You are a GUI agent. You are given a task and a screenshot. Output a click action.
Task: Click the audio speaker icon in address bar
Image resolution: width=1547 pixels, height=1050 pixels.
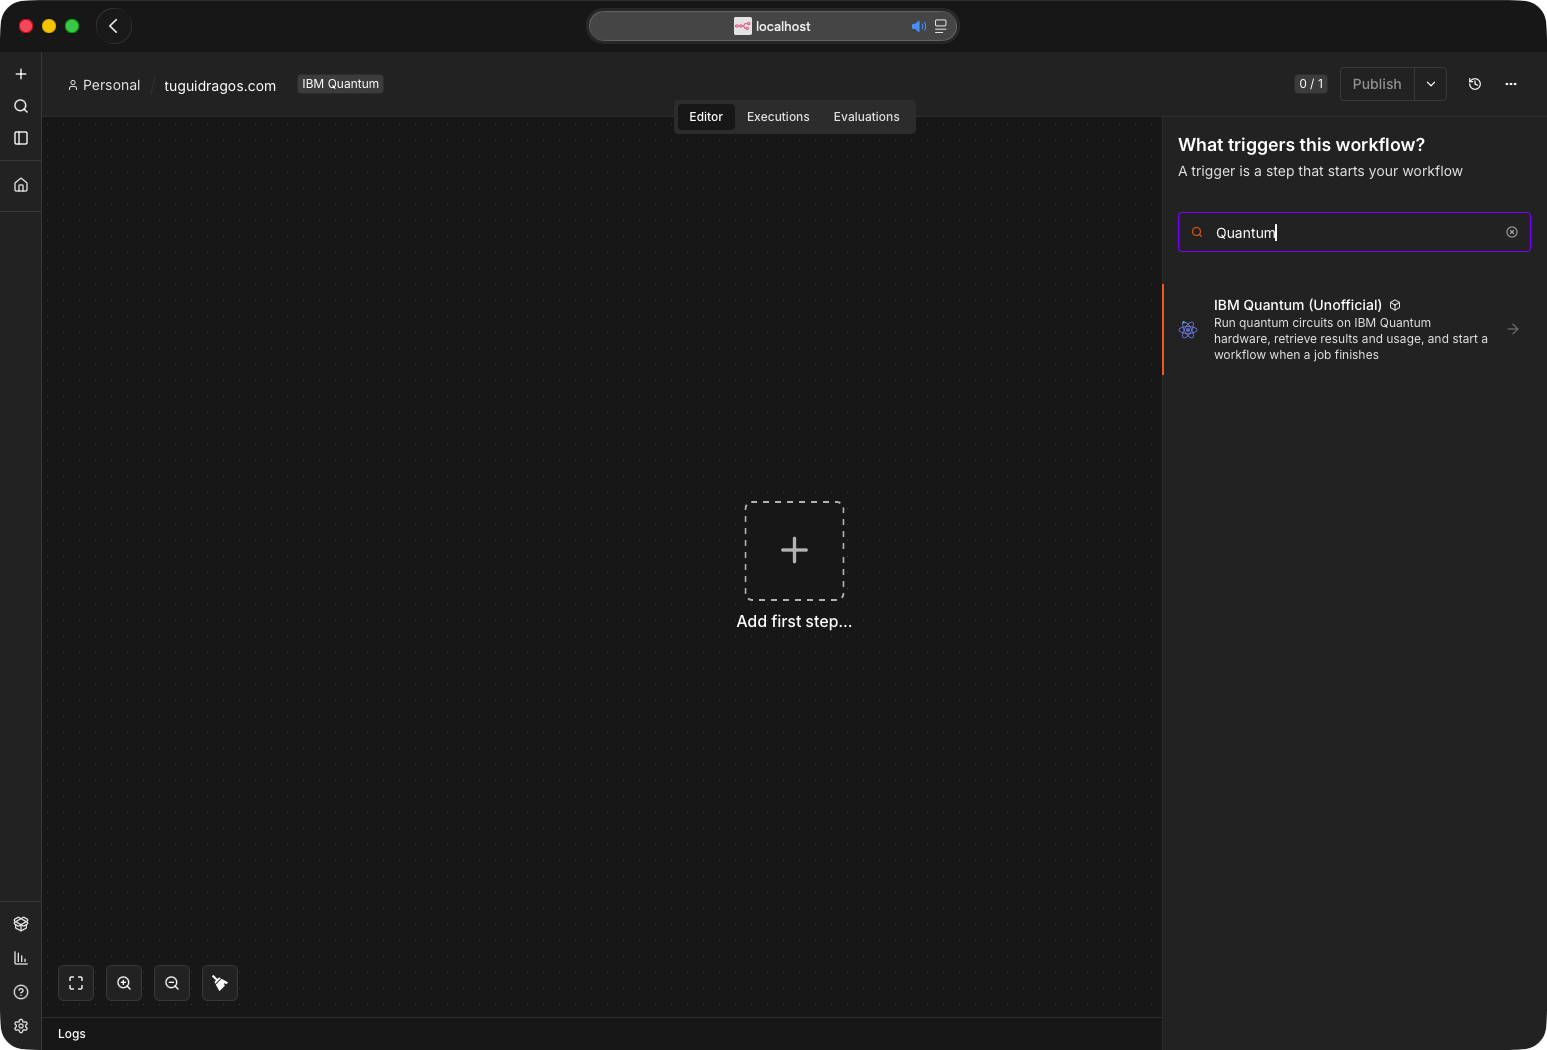point(918,26)
